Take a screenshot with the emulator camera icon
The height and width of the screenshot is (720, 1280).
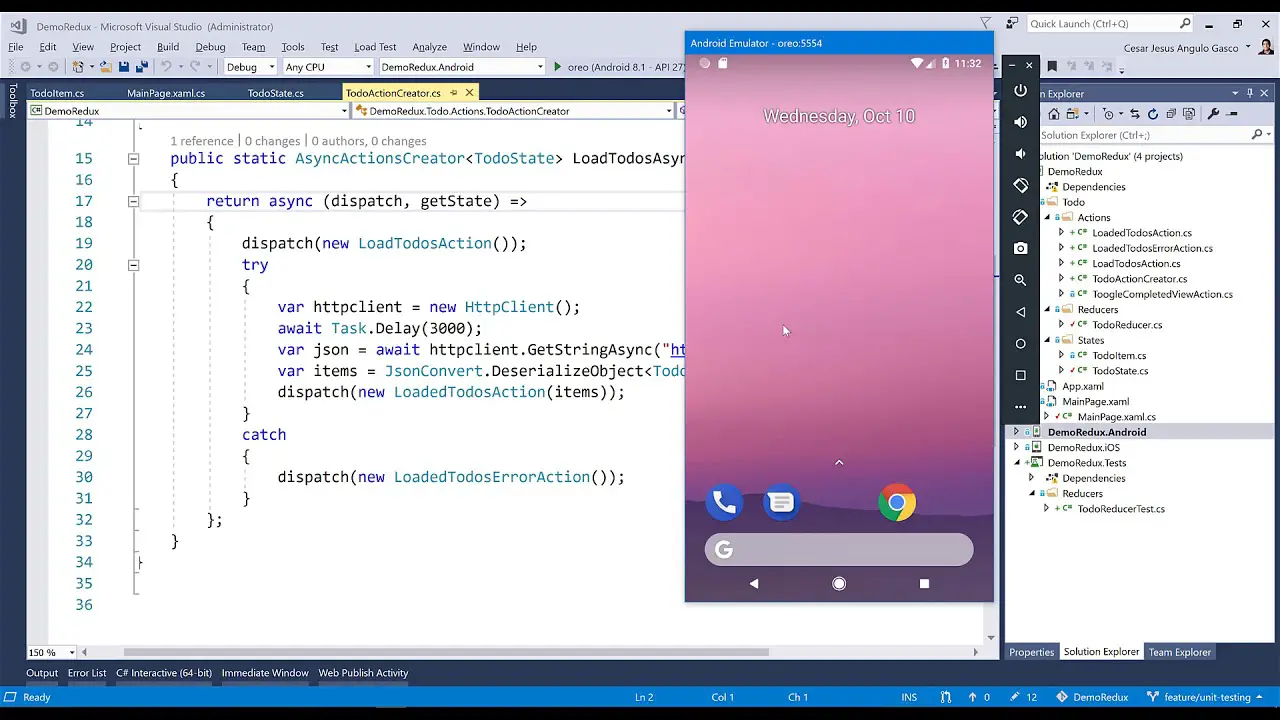[x=1021, y=248]
